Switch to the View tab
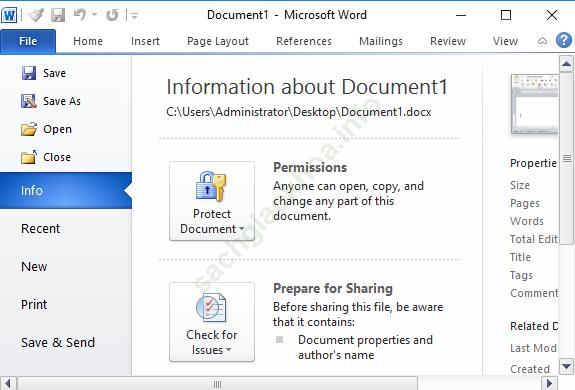The height and width of the screenshot is (390, 575). tap(505, 41)
